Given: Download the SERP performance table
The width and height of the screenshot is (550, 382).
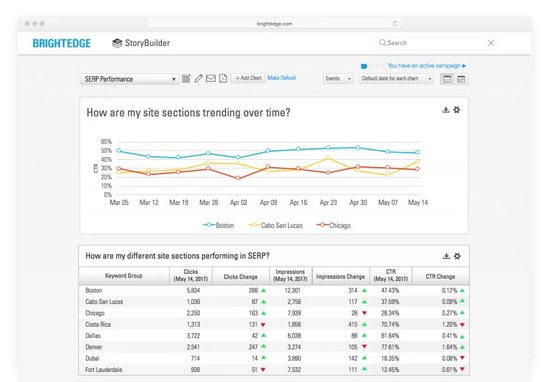Looking at the screenshot, I should pos(446,256).
